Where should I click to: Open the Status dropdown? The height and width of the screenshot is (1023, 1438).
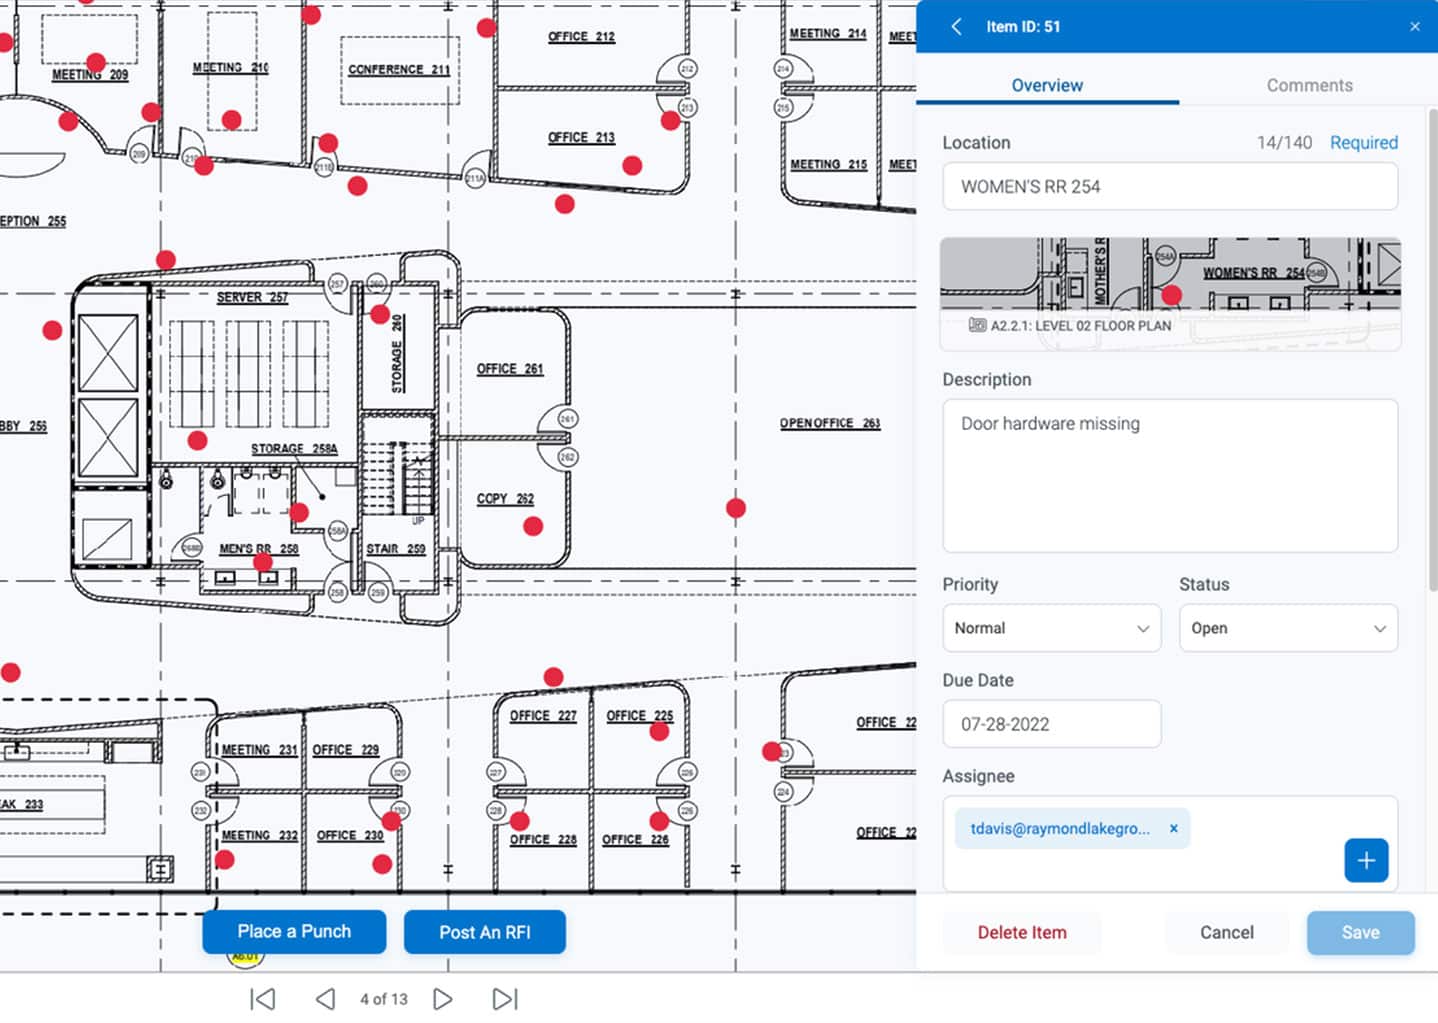click(1287, 628)
